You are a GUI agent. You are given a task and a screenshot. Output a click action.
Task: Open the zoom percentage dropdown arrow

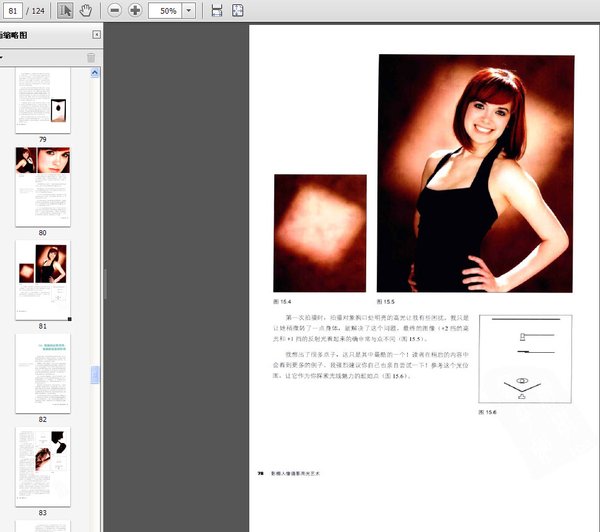189,10
